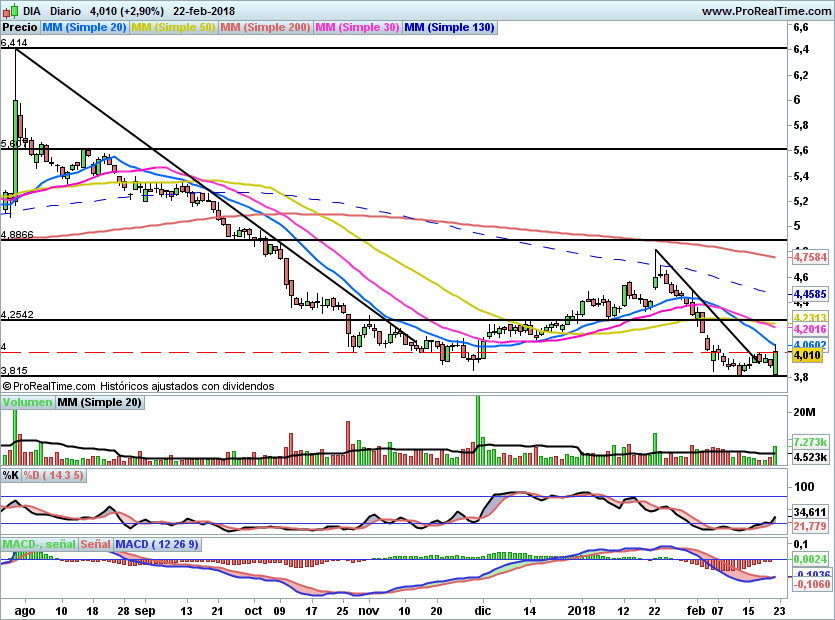Click the 4,4585 MM130 value tag
The height and width of the screenshot is (620, 835).
click(811, 294)
